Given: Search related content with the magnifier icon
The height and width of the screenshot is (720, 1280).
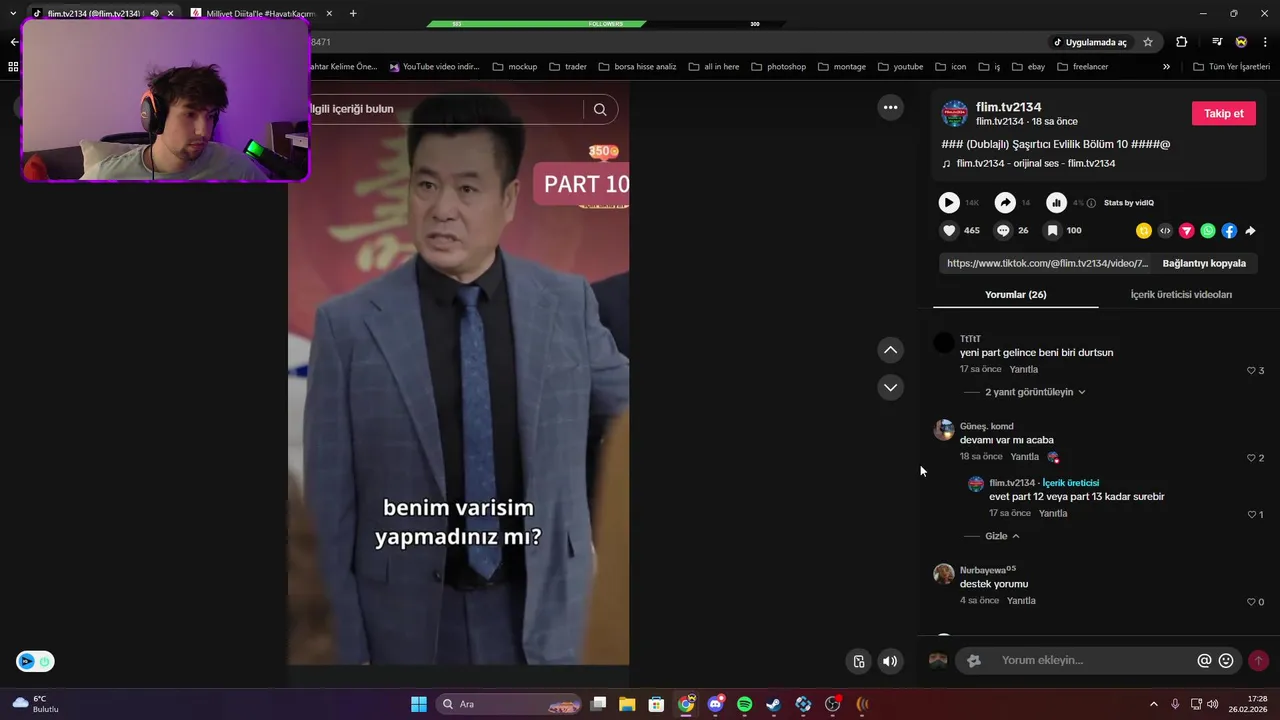Looking at the screenshot, I should [600, 110].
